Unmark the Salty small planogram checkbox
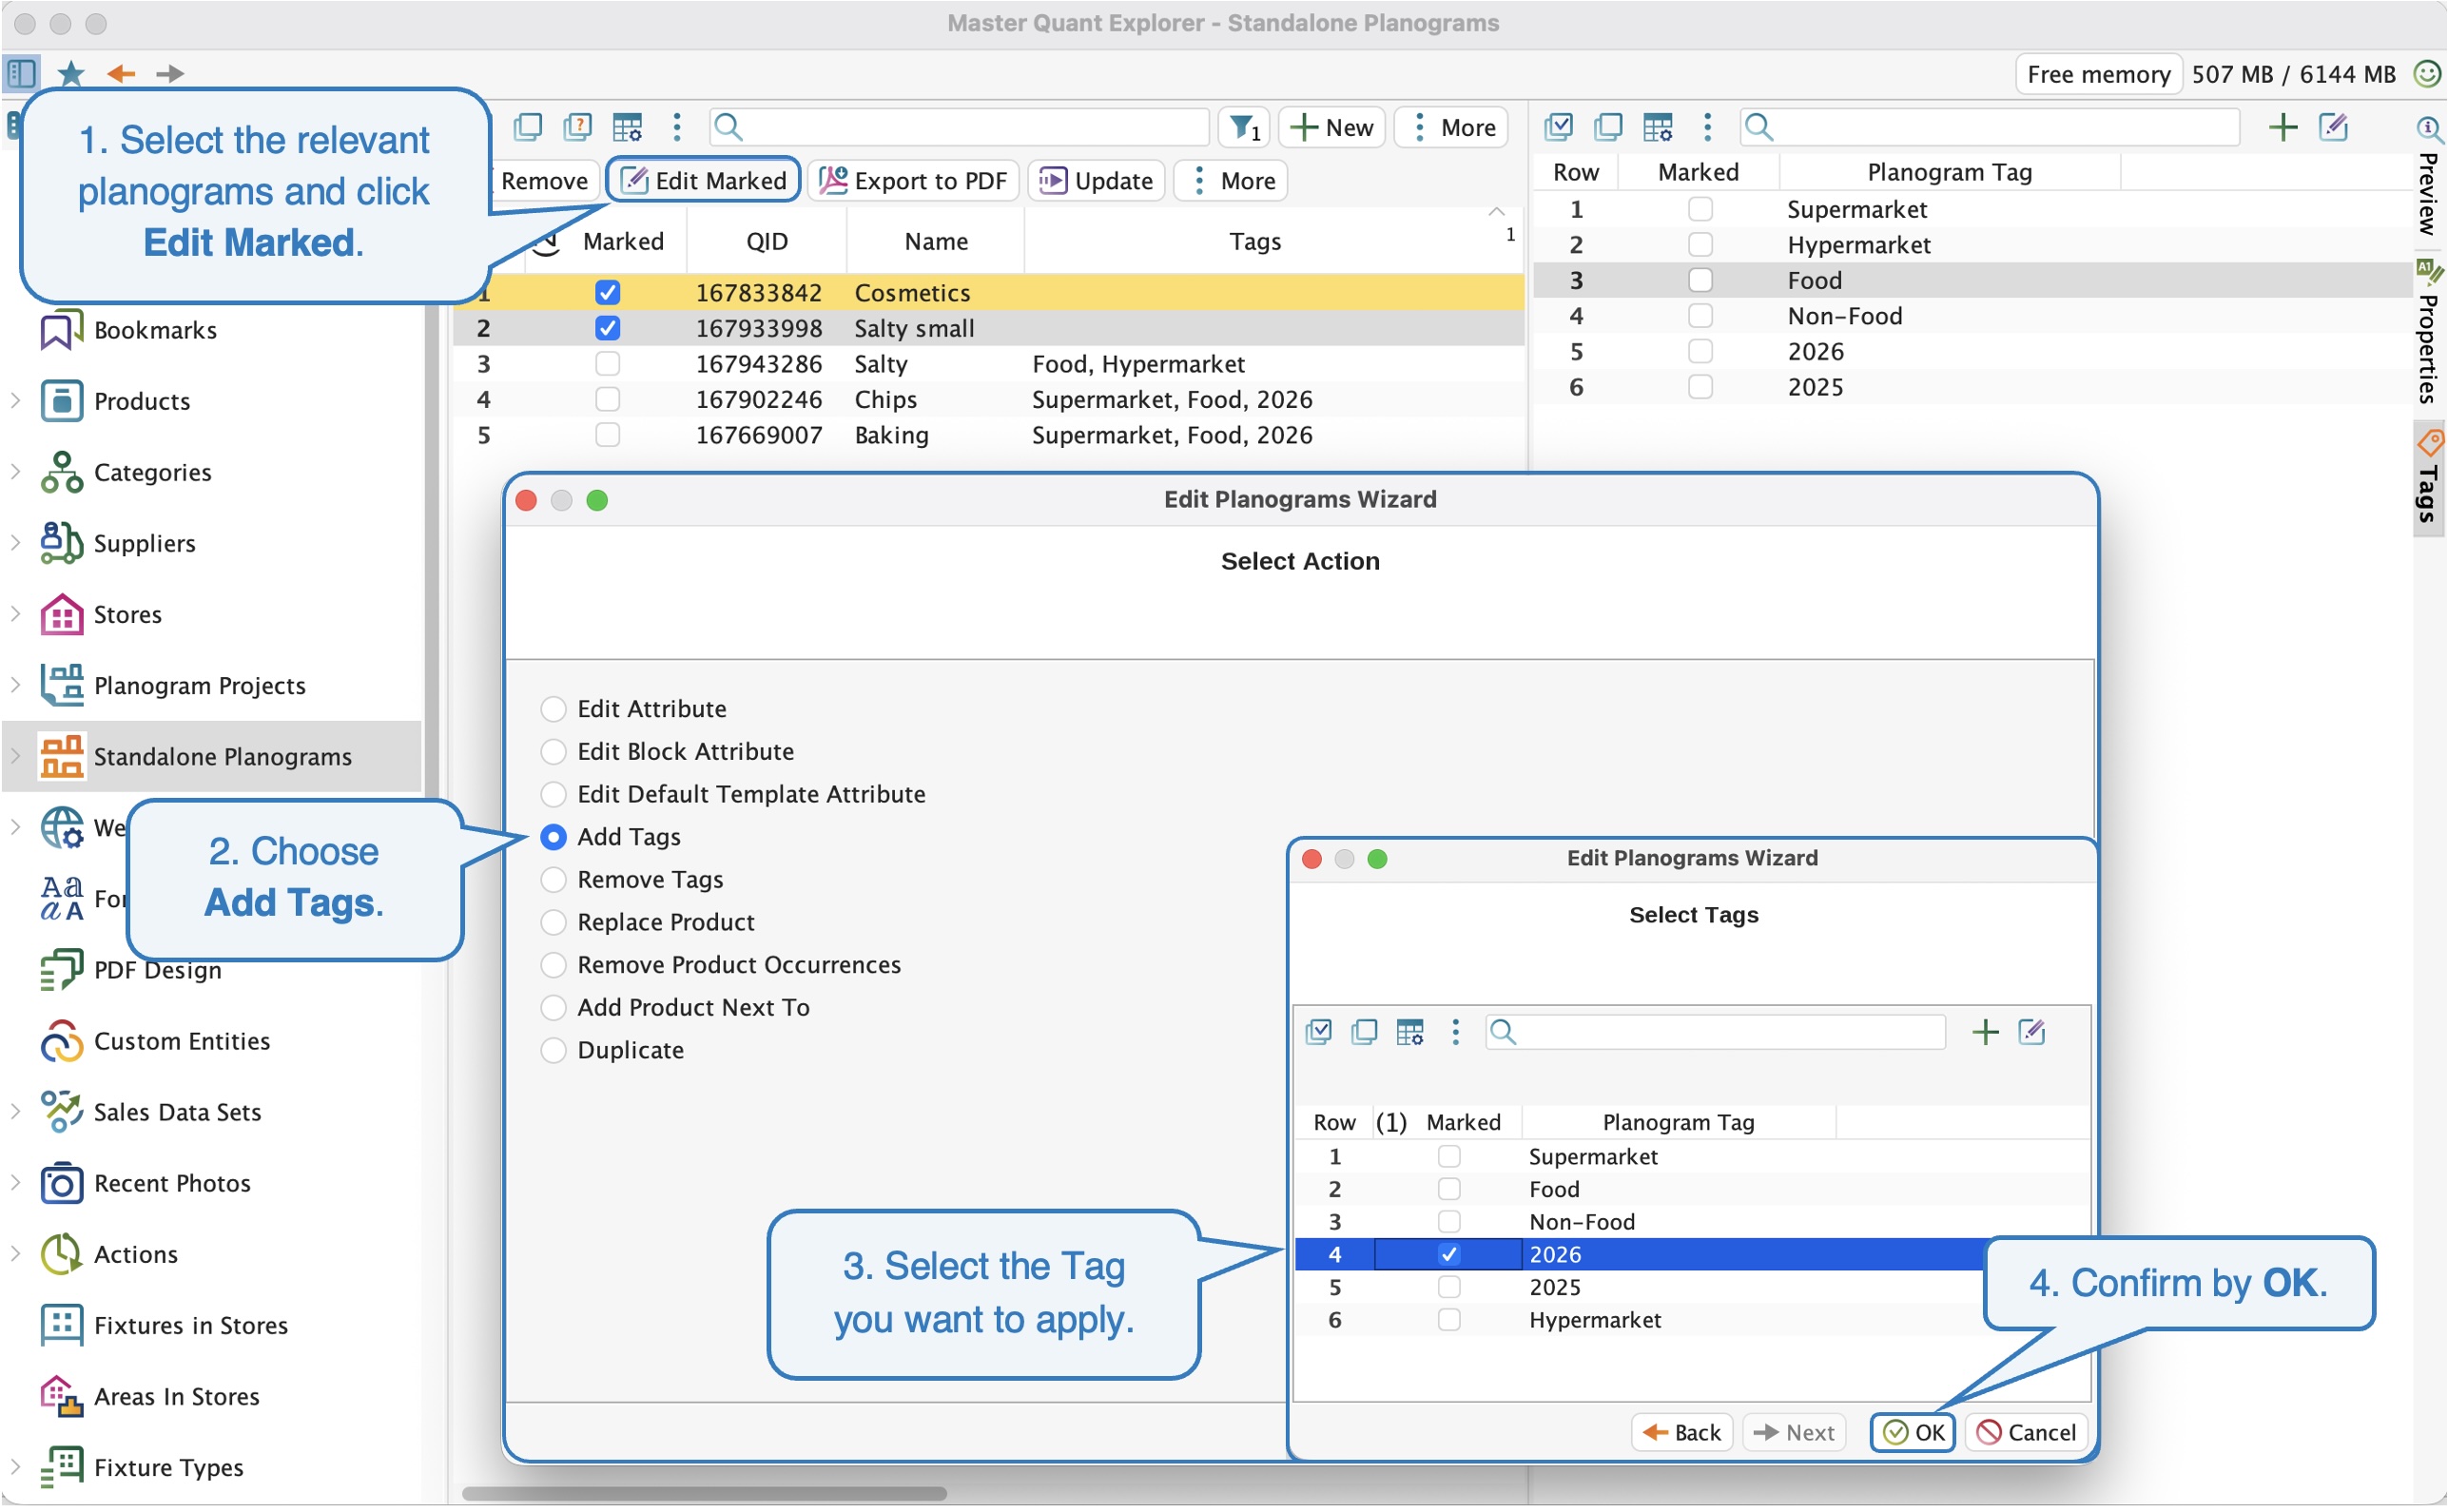The width and height of the screenshot is (2448, 1512). [607, 328]
